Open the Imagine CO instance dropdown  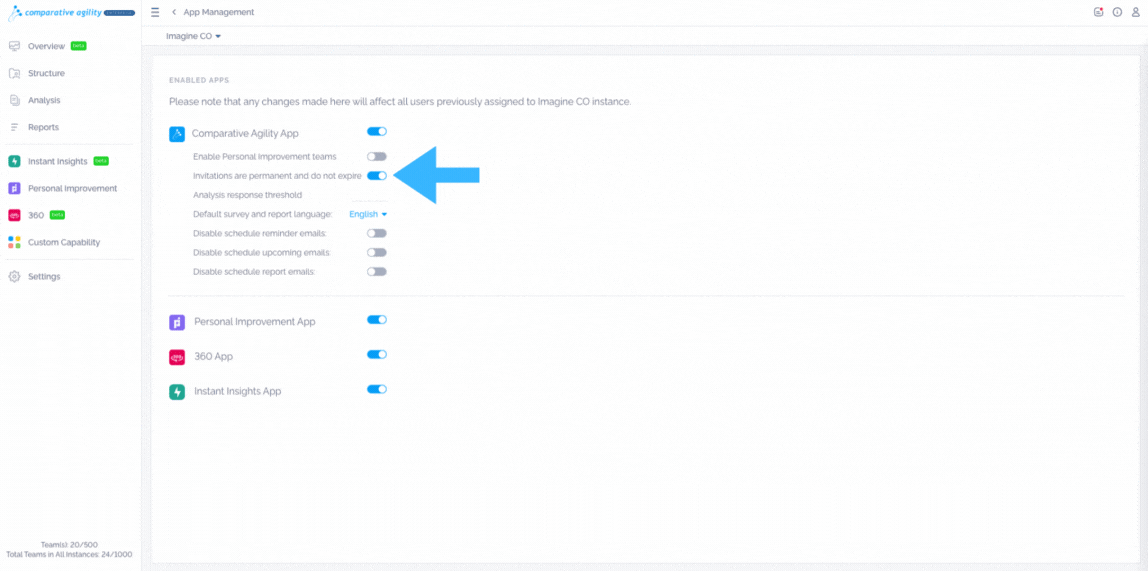(193, 36)
